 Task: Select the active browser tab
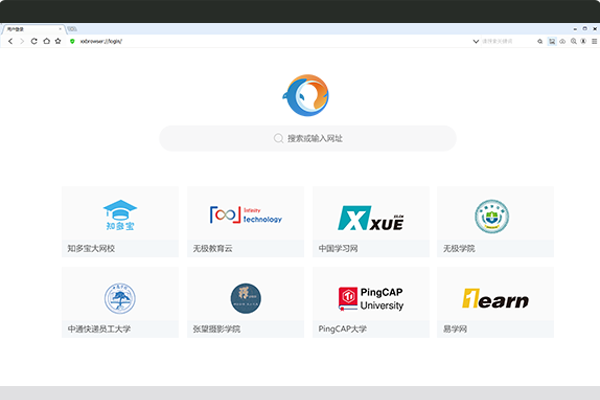(33, 29)
